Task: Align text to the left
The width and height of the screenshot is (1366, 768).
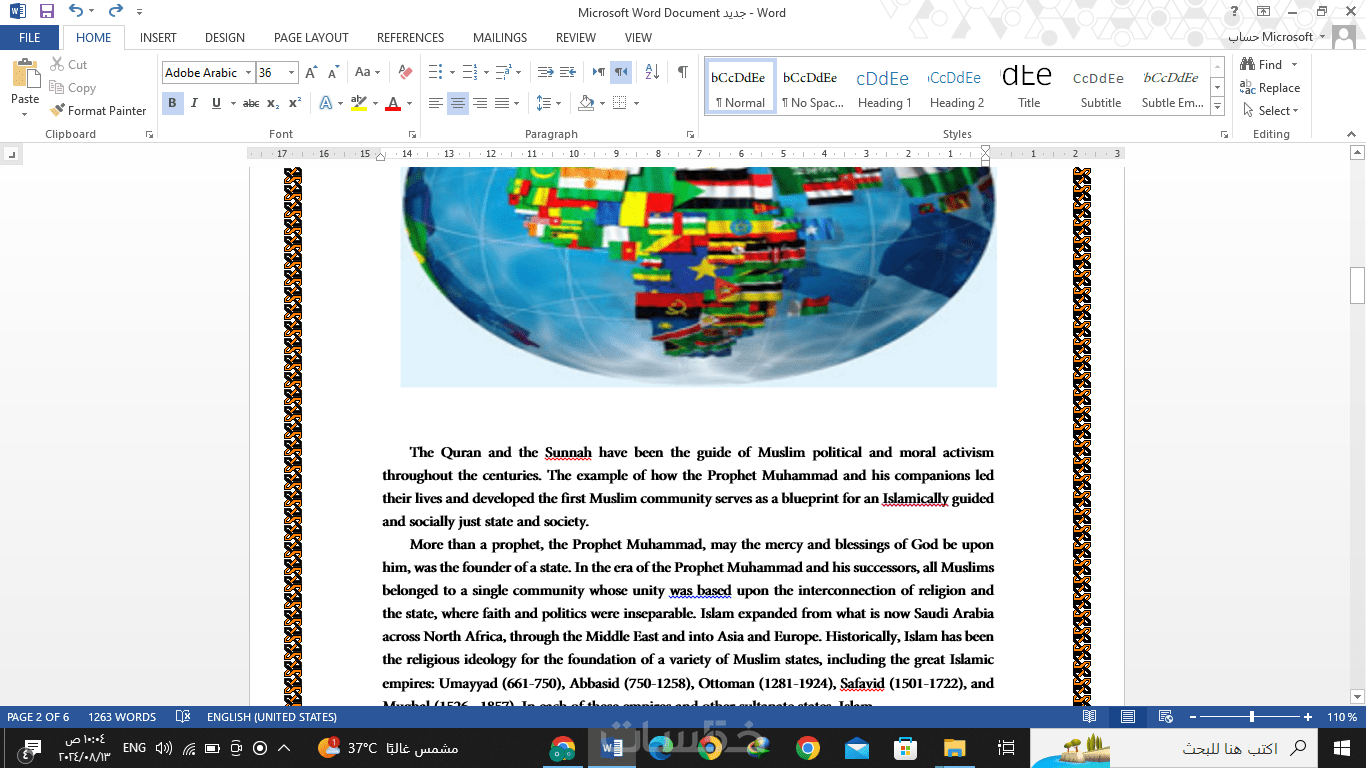Action: (436, 103)
